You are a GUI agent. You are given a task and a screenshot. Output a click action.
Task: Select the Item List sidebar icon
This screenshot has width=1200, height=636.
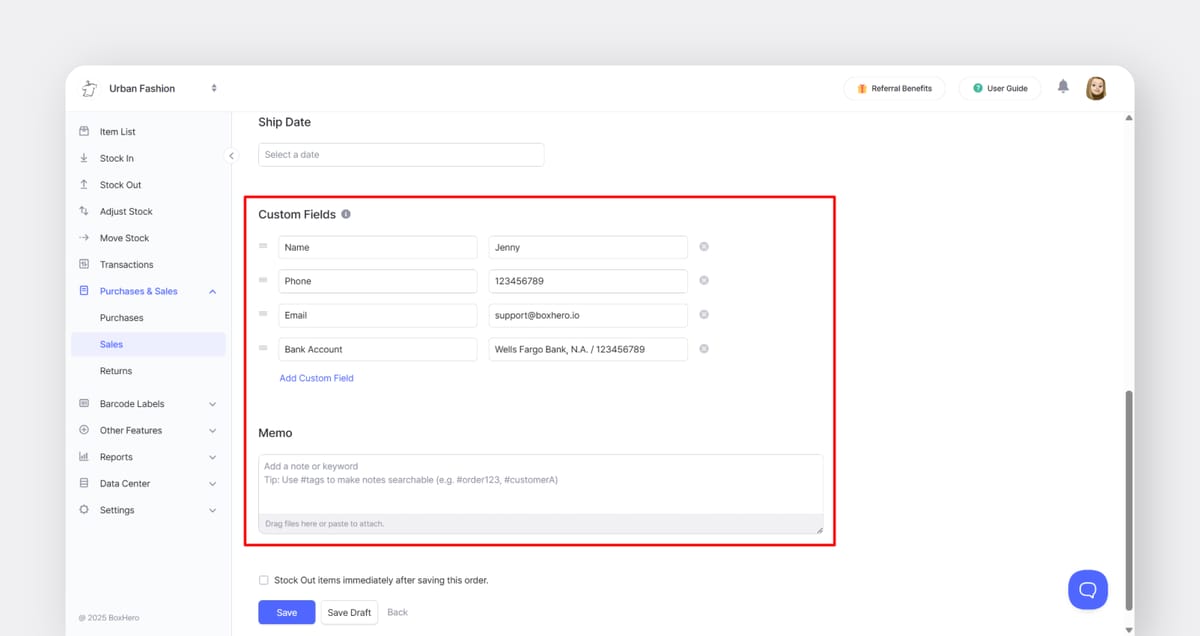coord(85,131)
